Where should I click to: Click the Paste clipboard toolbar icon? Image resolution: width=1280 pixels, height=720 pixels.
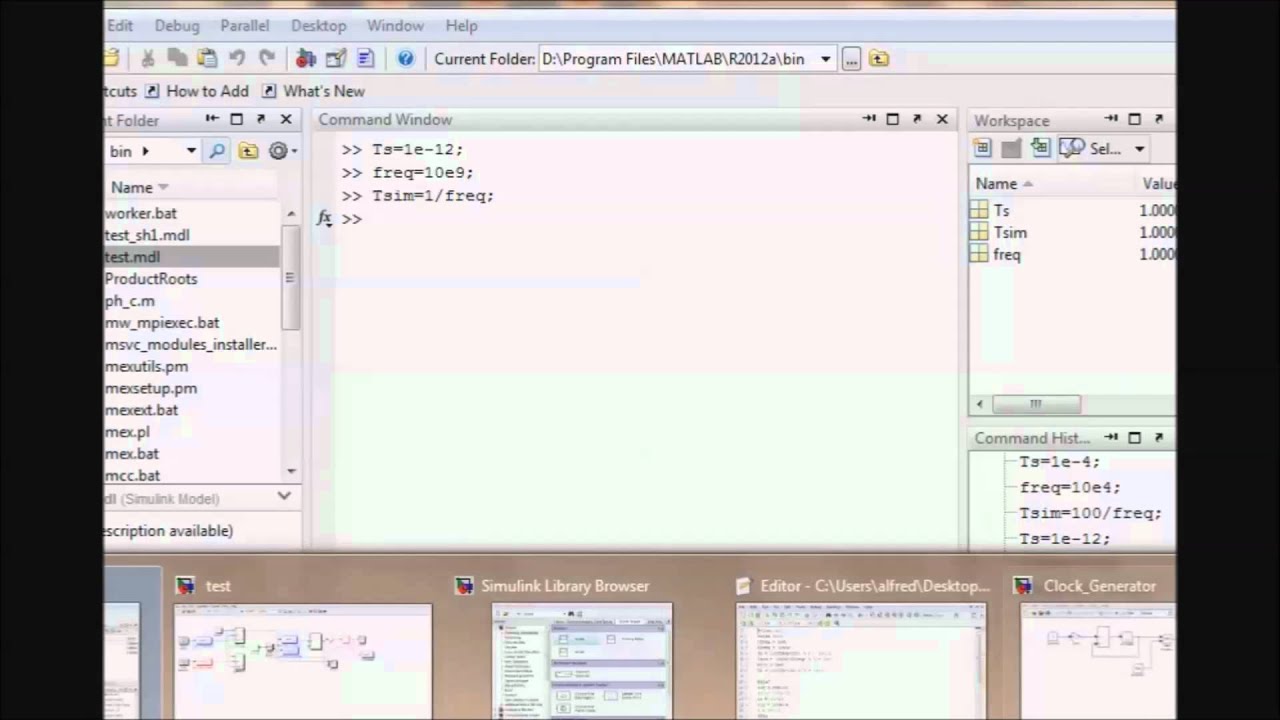[x=207, y=59]
